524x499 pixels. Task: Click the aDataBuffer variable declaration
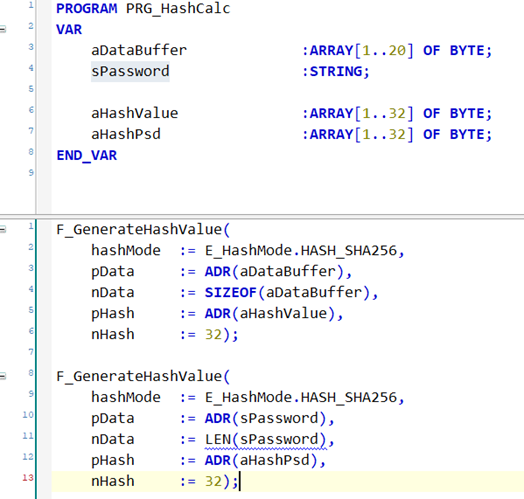(x=139, y=50)
